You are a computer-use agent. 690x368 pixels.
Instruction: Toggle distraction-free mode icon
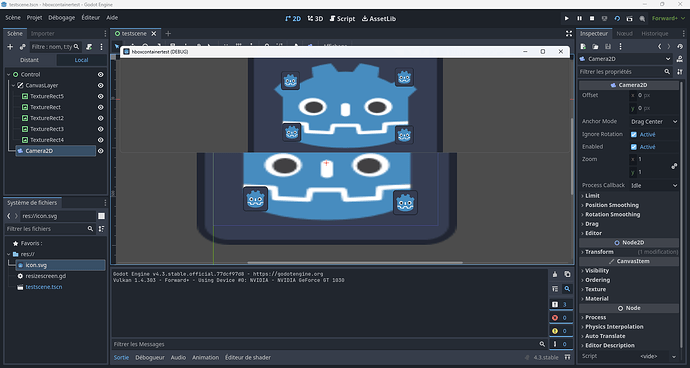pos(569,33)
